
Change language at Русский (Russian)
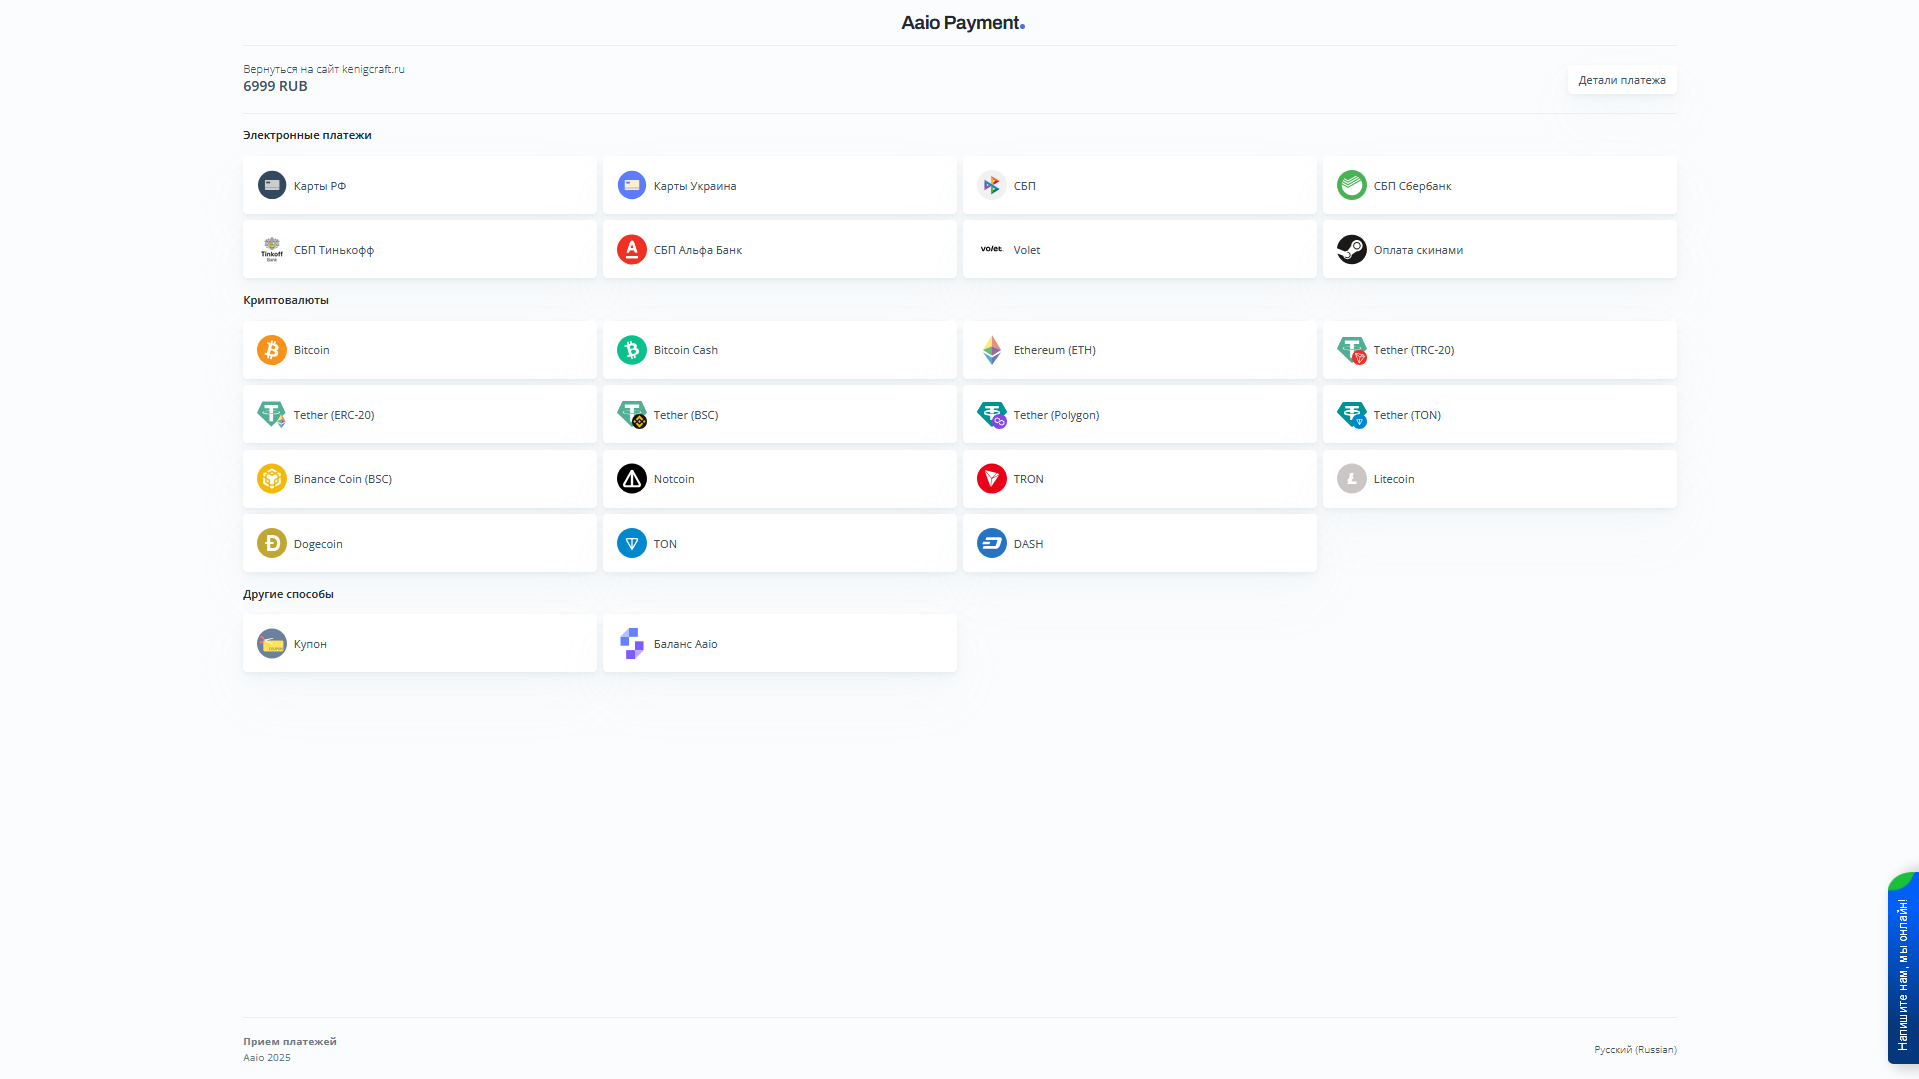click(1635, 1049)
